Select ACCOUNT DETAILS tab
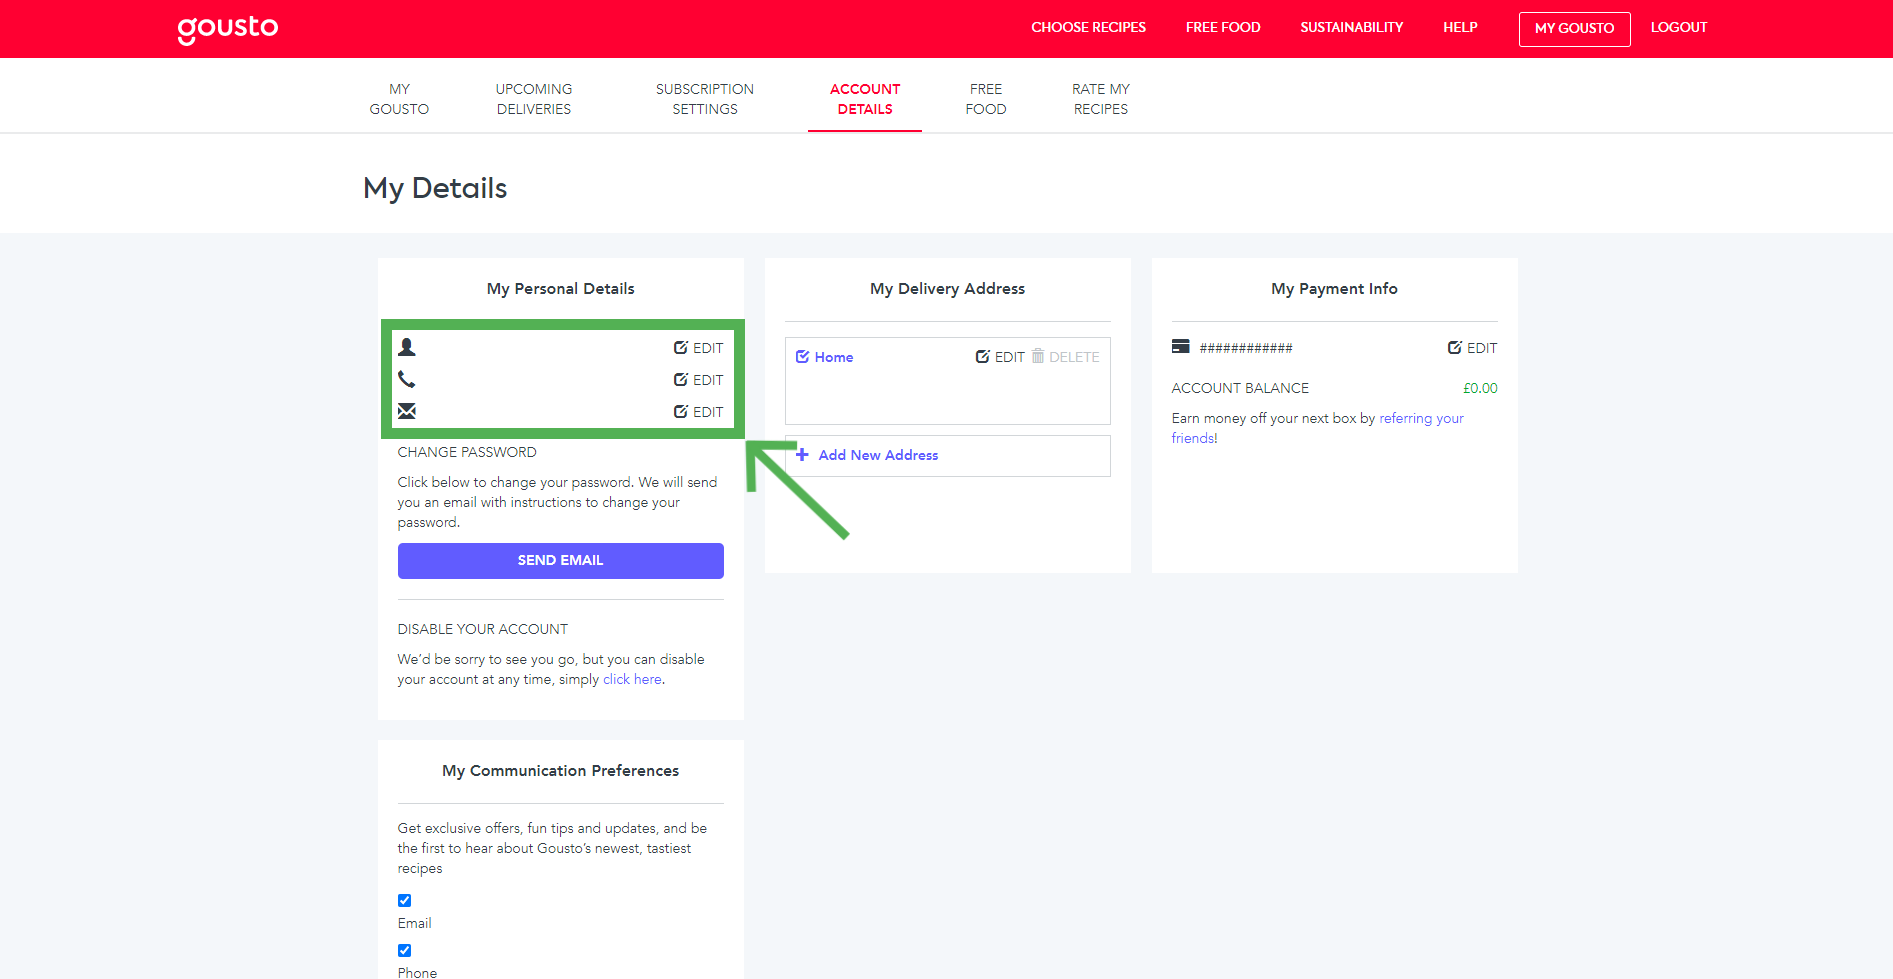The width and height of the screenshot is (1893, 979). [x=865, y=99]
